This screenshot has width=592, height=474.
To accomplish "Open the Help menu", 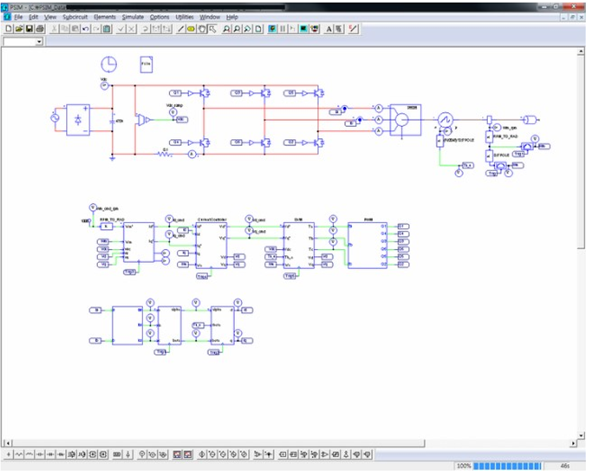I will 232,17.
